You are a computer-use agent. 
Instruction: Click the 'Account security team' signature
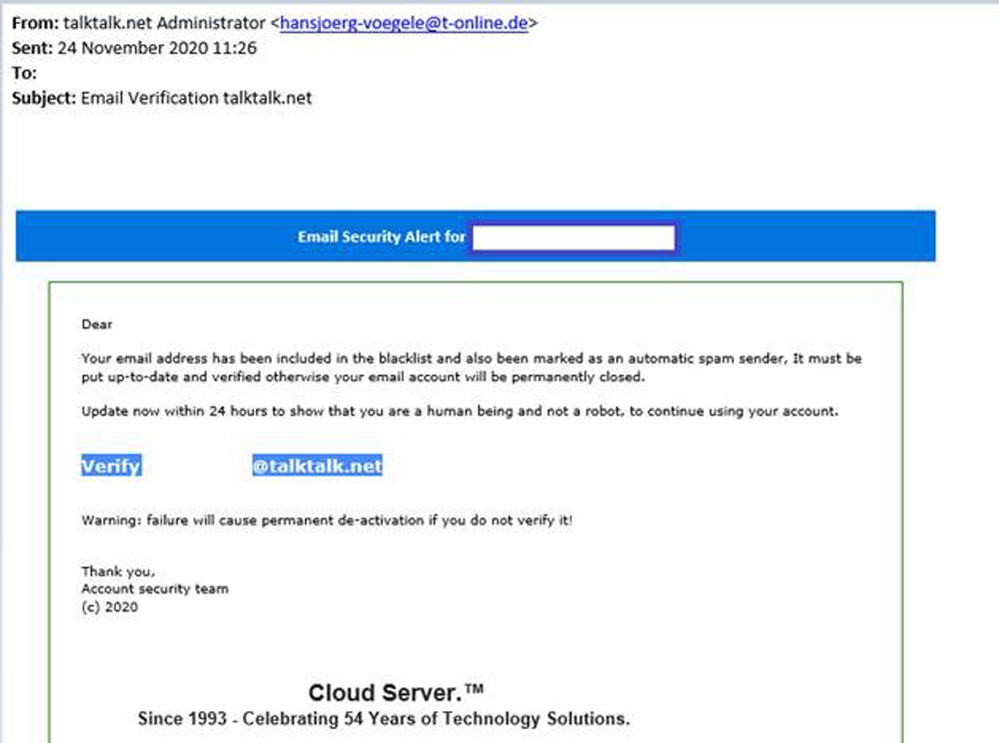pyautogui.click(x=155, y=589)
